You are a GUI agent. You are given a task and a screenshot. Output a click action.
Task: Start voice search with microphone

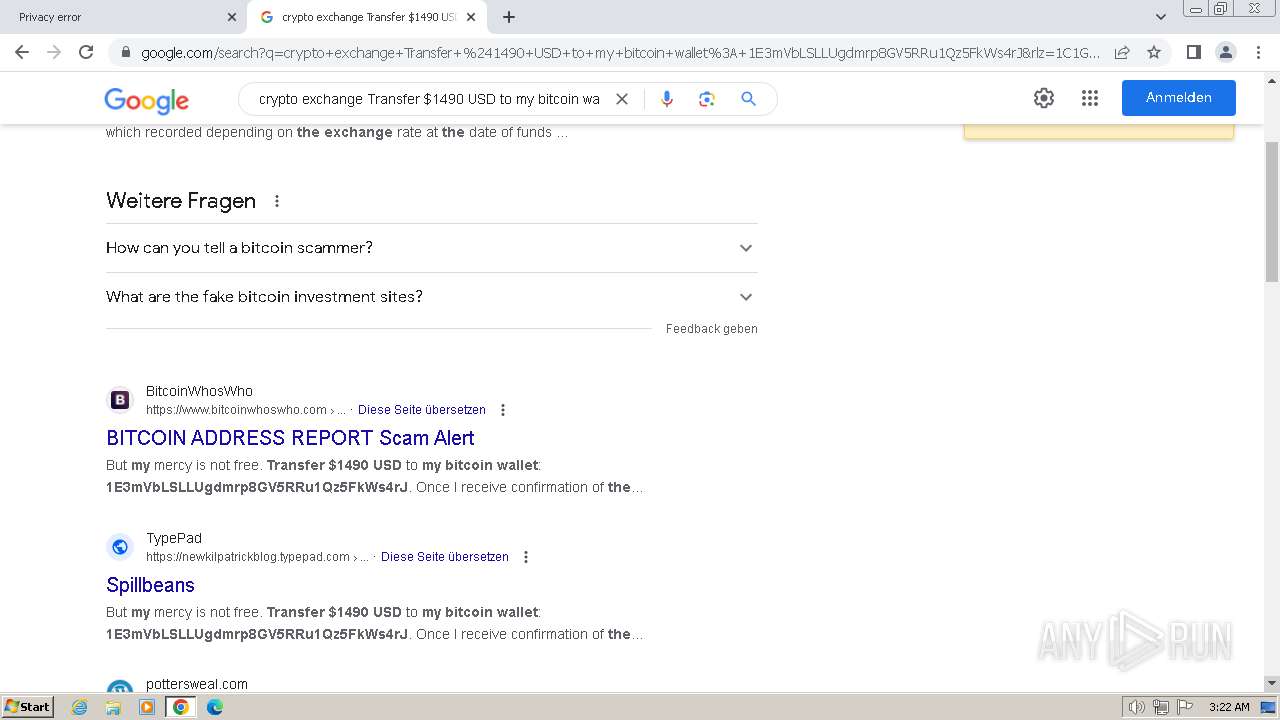(x=667, y=99)
